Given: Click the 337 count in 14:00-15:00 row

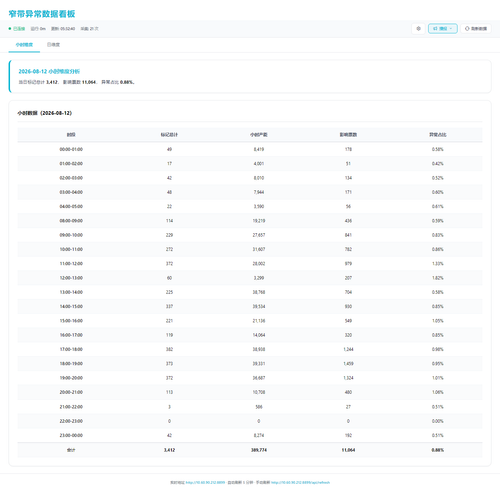Looking at the screenshot, I should 169,307.
